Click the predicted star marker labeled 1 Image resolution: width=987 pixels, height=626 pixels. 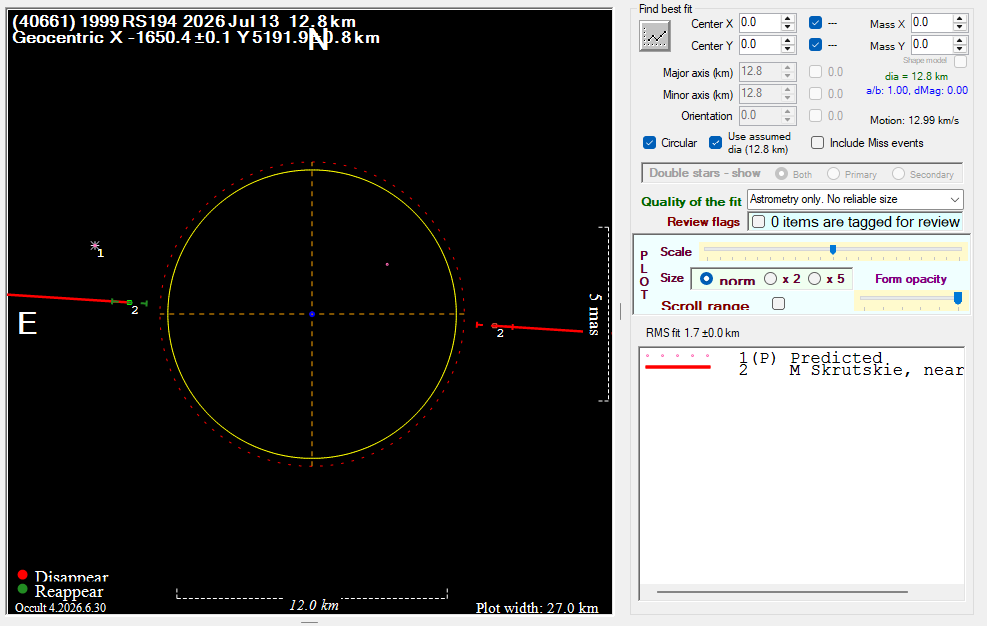[95, 245]
